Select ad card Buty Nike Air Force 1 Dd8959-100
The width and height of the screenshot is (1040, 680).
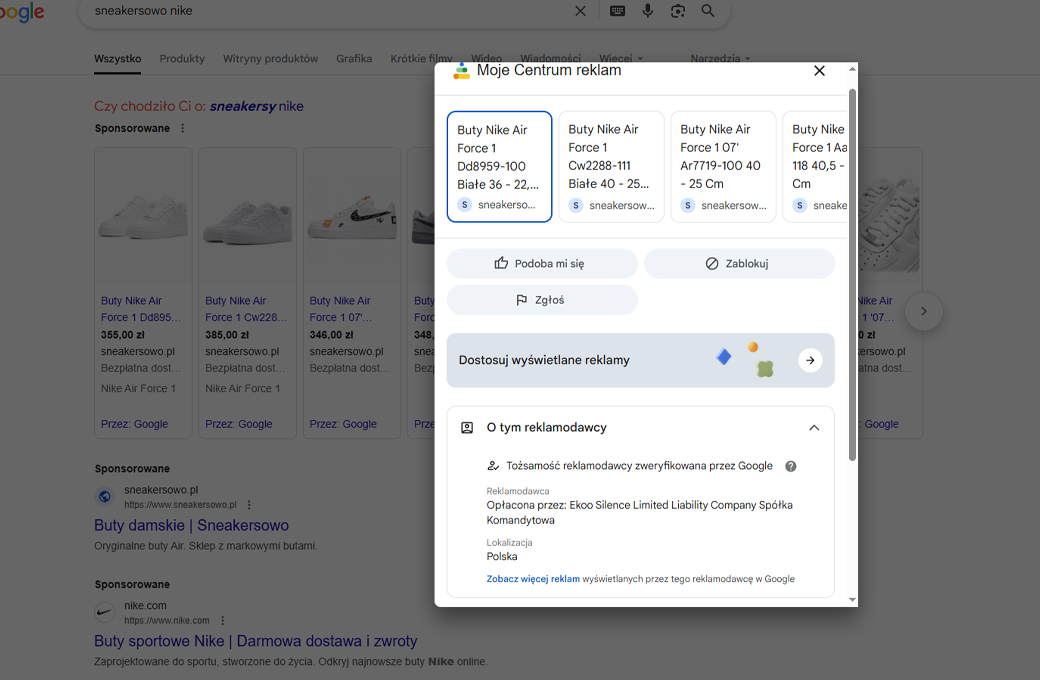499,167
